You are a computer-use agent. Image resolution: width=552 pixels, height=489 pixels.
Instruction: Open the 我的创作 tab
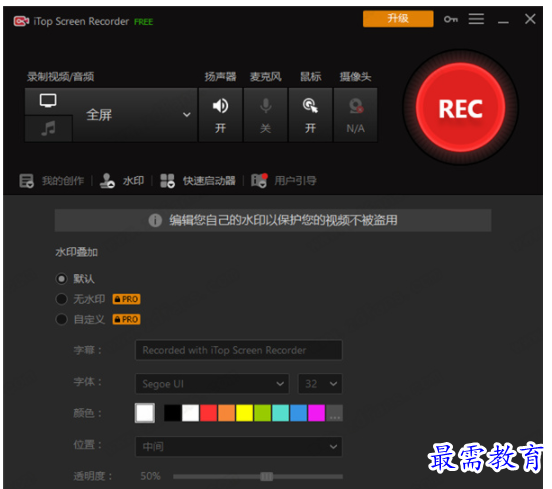(52, 181)
